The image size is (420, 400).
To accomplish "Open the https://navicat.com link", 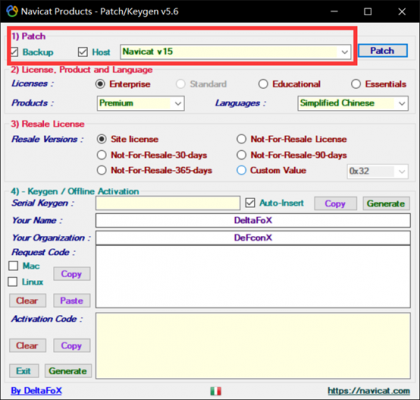I will pos(369,391).
